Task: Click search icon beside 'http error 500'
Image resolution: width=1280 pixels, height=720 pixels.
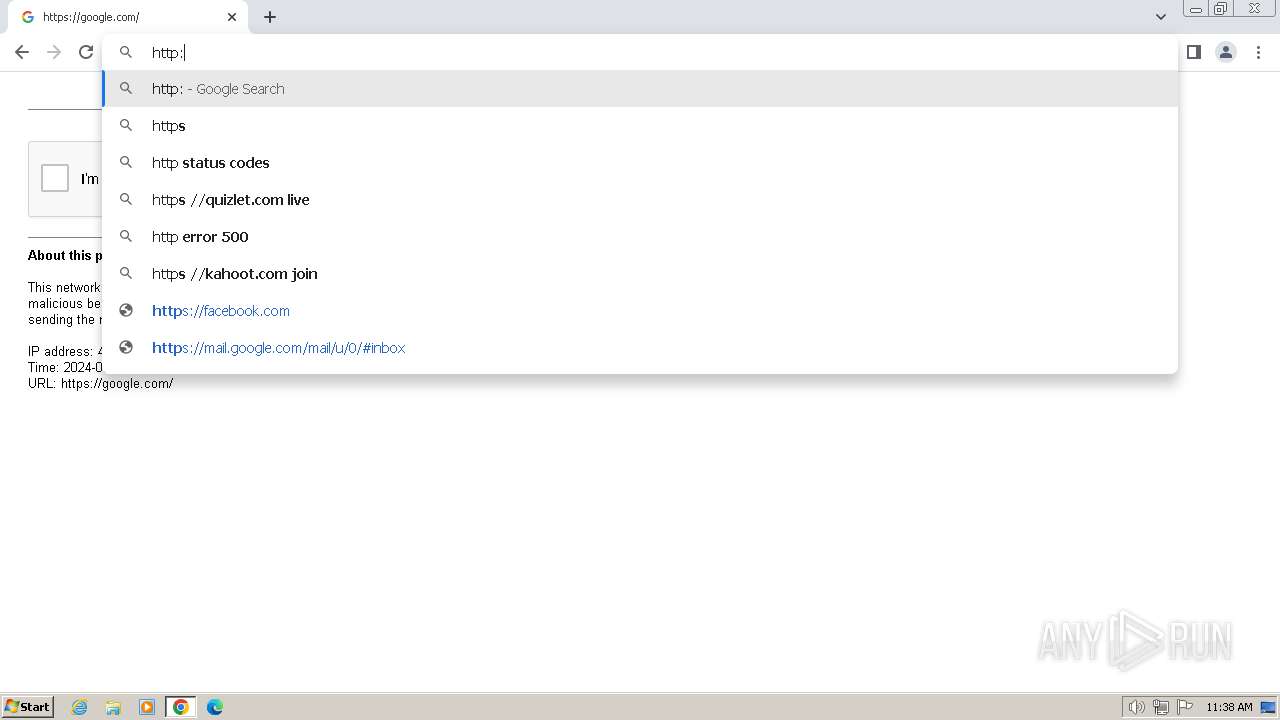Action: (x=126, y=236)
